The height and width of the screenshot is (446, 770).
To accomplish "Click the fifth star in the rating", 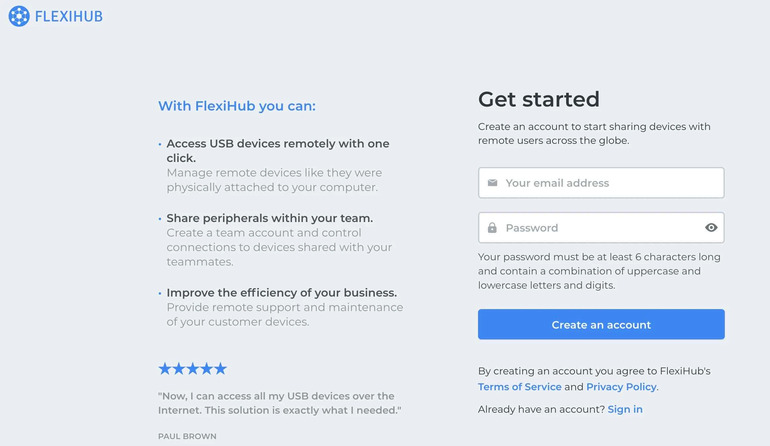I will tap(221, 369).
